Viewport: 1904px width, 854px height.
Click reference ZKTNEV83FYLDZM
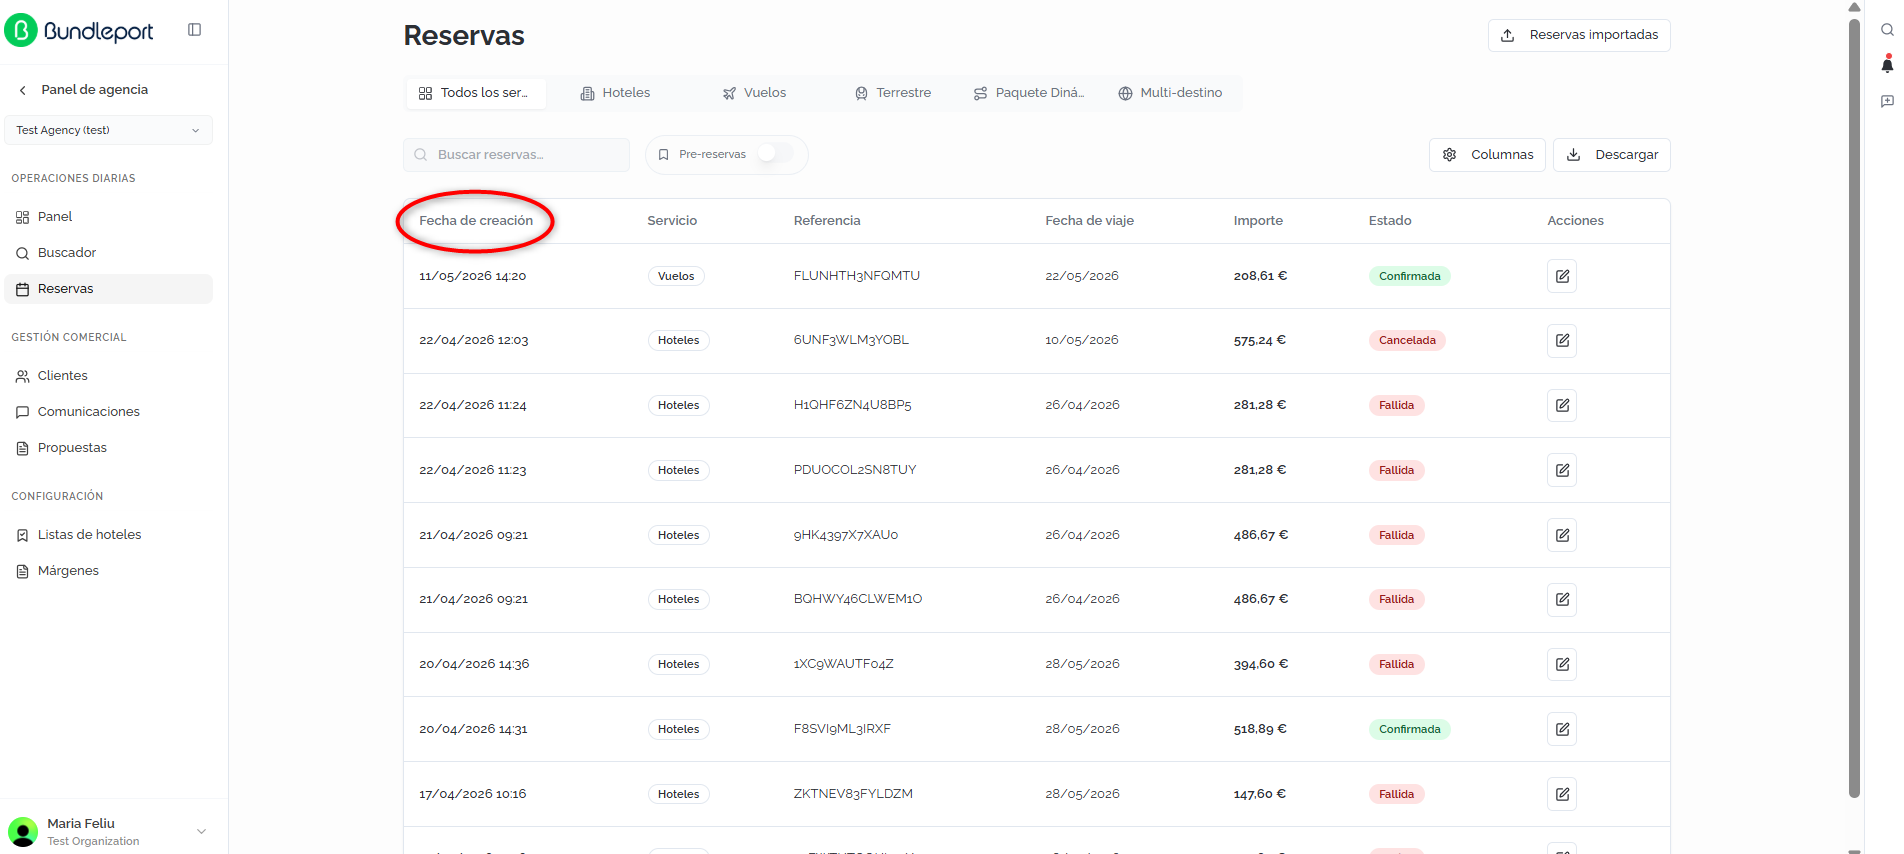pos(853,794)
